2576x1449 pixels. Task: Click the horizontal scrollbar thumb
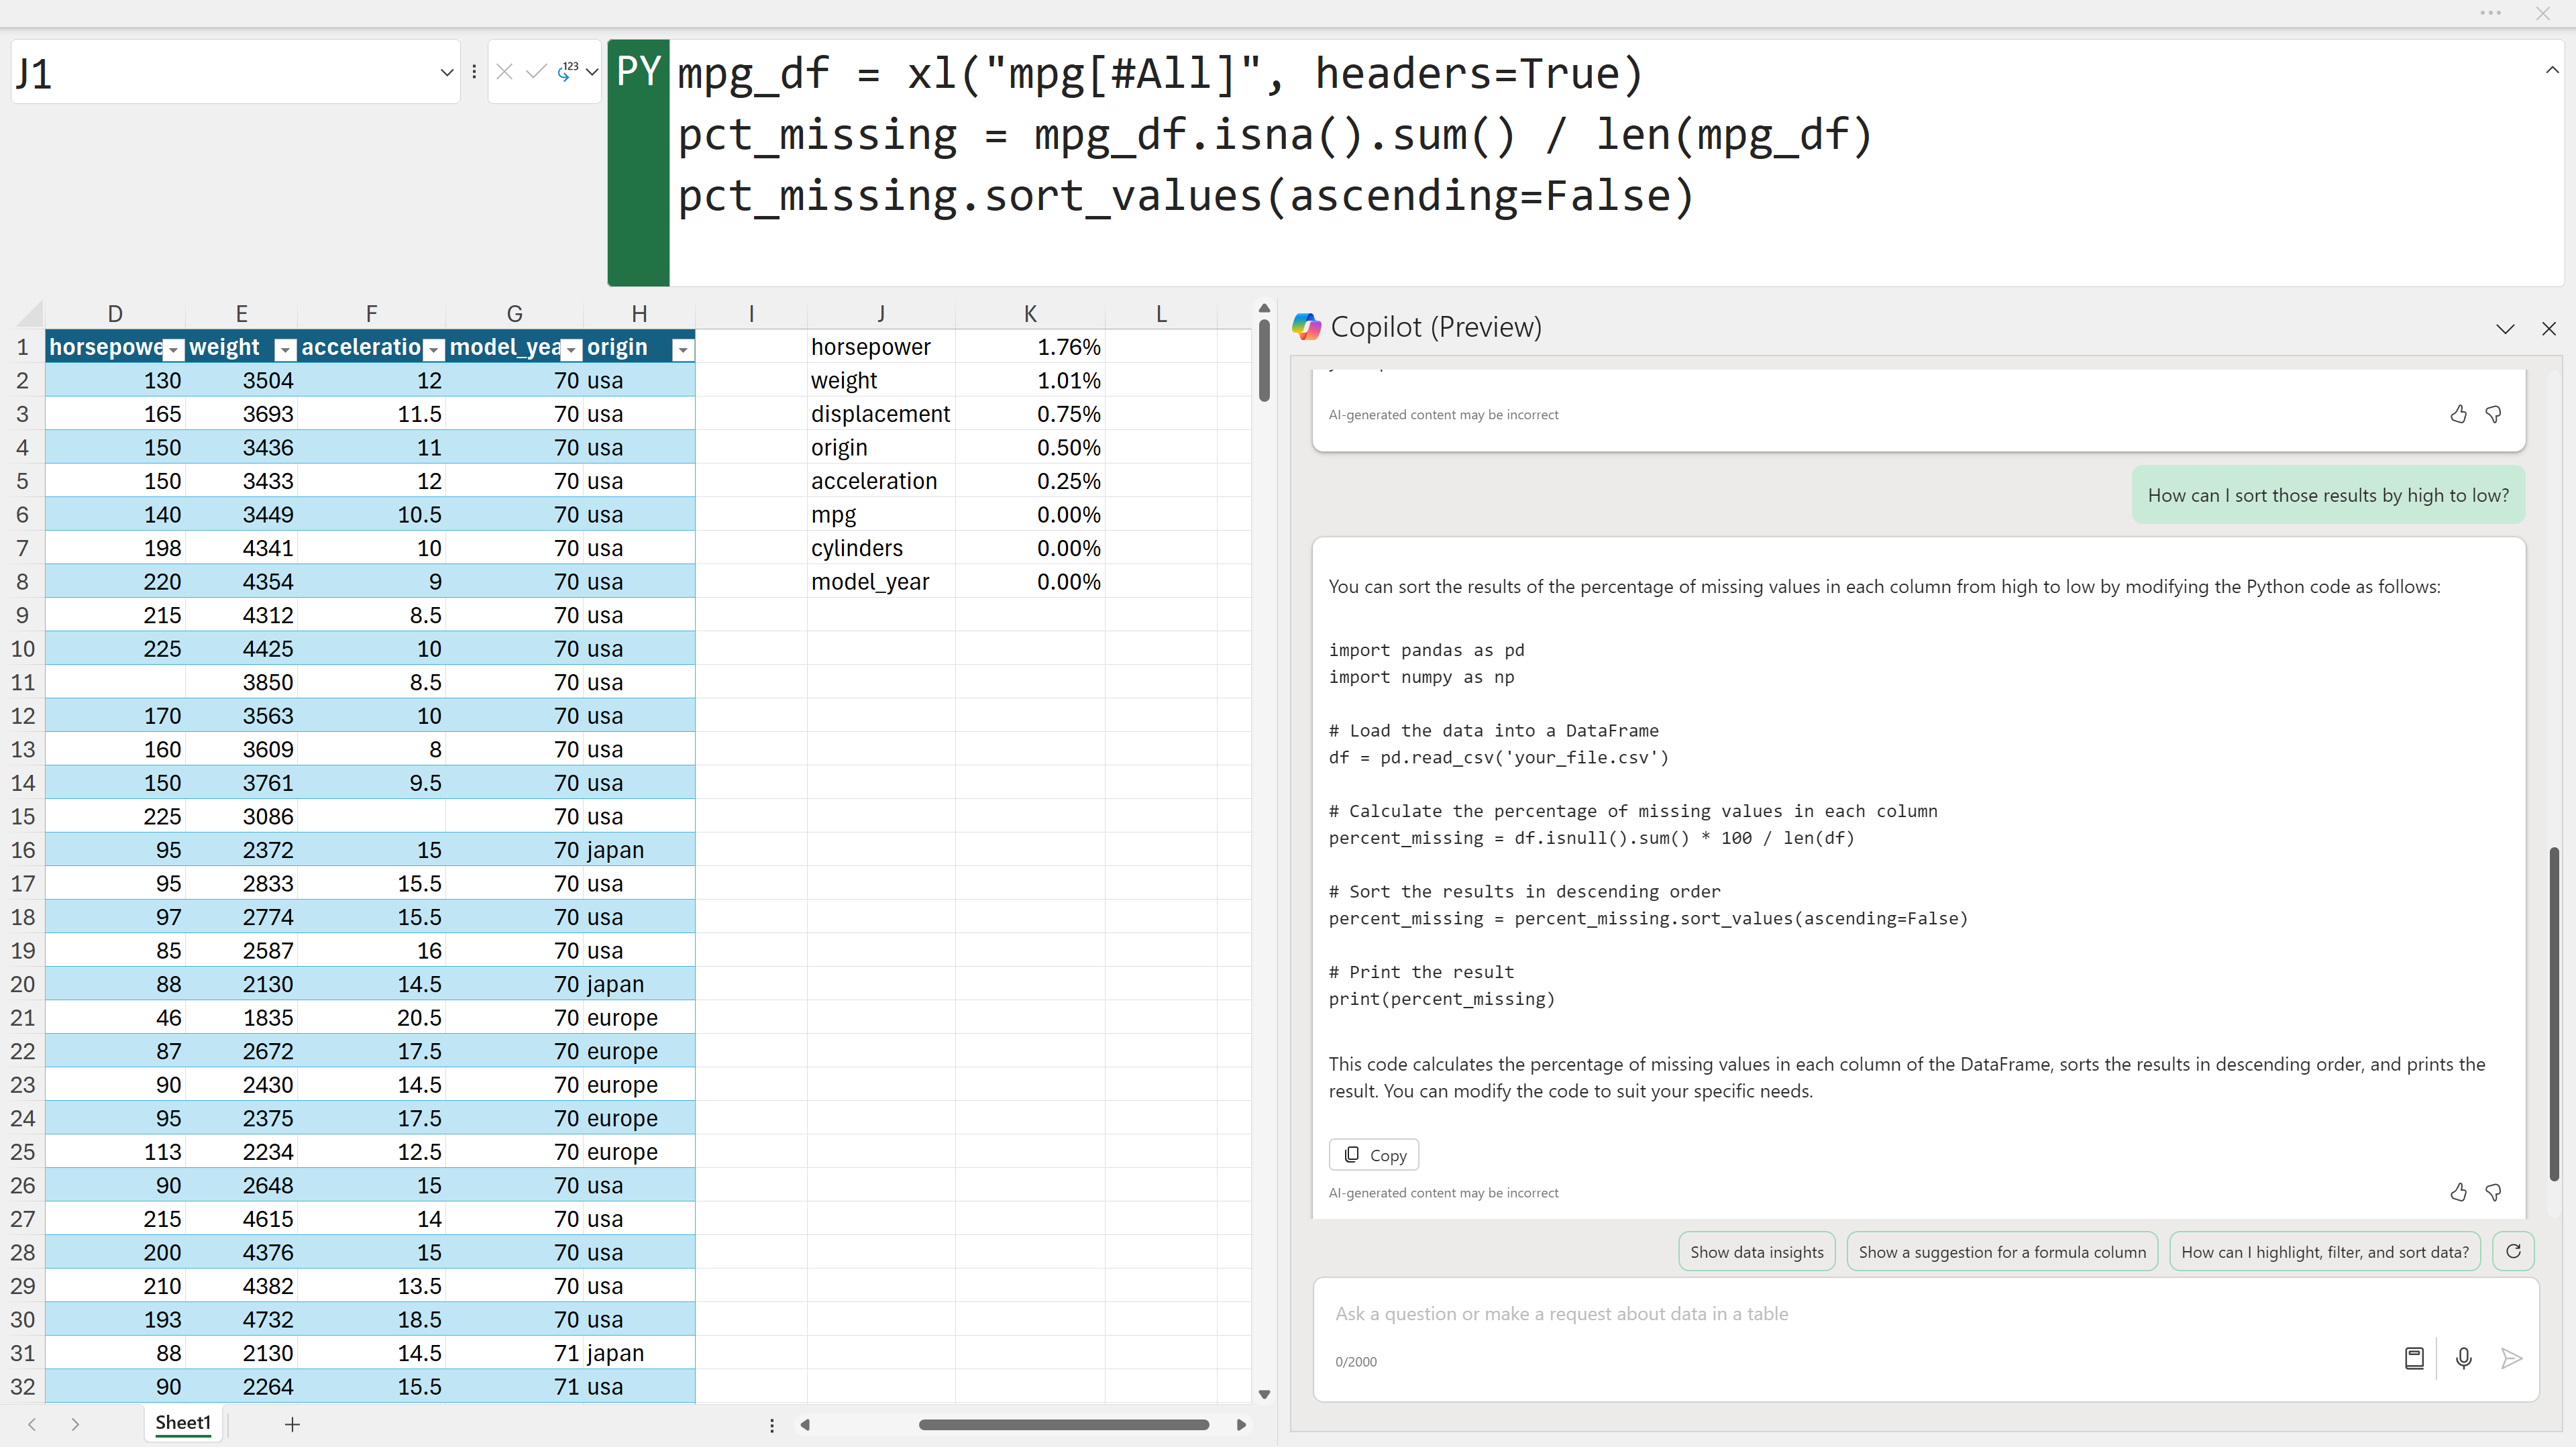1063,1425
